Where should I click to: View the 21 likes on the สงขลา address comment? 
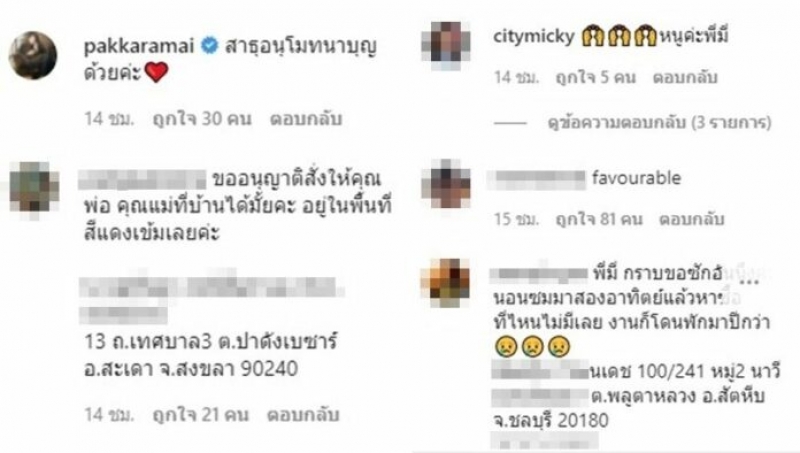point(201,414)
